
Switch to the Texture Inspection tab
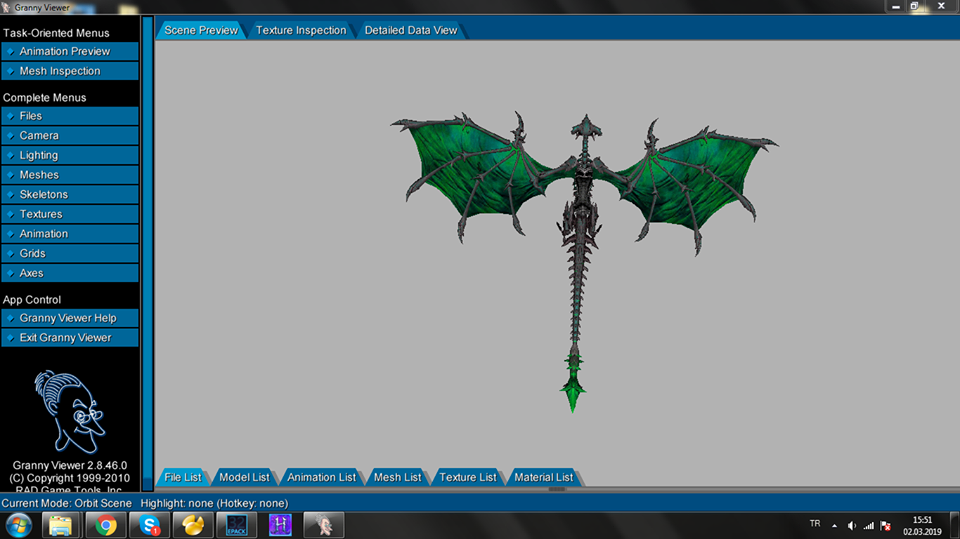point(301,30)
